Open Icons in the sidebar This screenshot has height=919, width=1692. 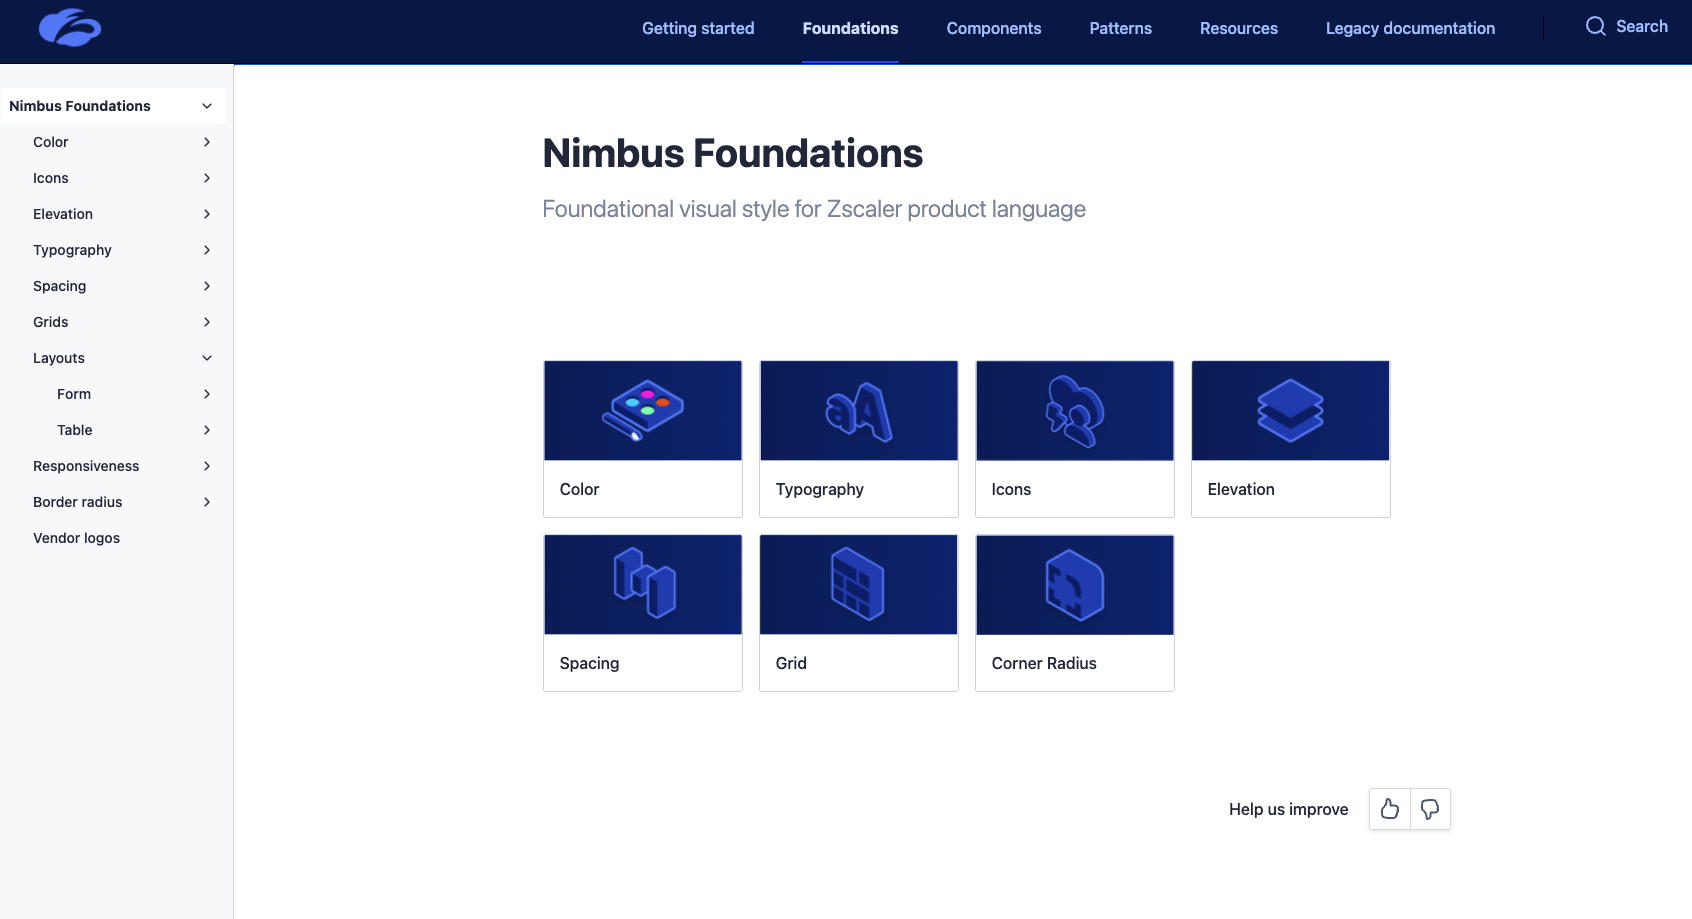pos(51,178)
